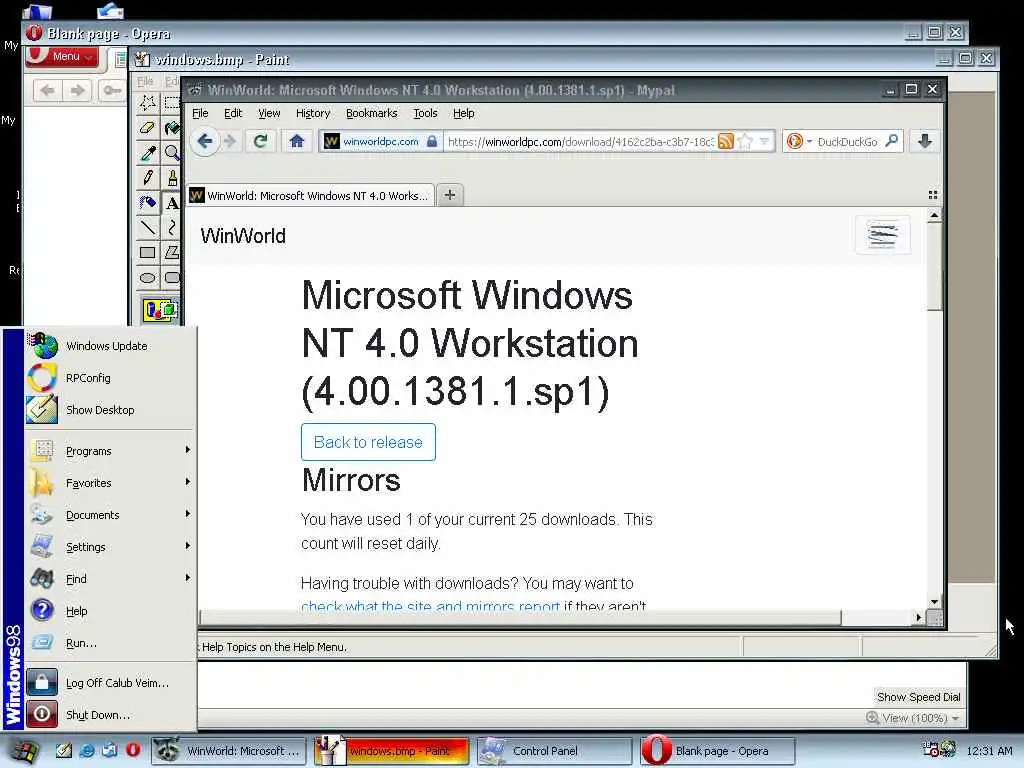Viewport: 1024px width, 768px height.
Task: Open the WinWorld hamburger navigation menu
Action: (882, 234)
